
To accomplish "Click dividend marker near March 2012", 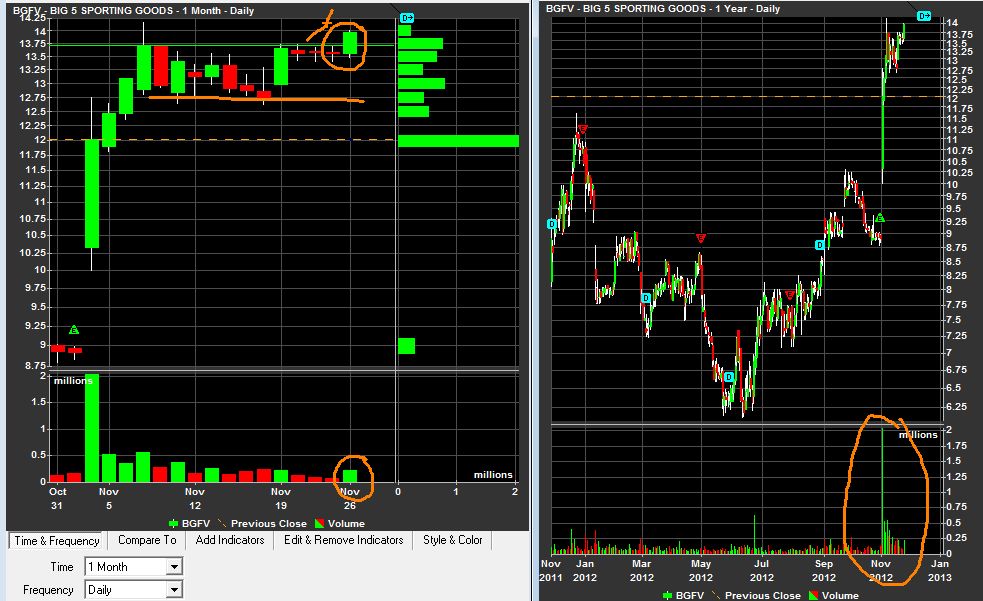I will pos(646,298).
